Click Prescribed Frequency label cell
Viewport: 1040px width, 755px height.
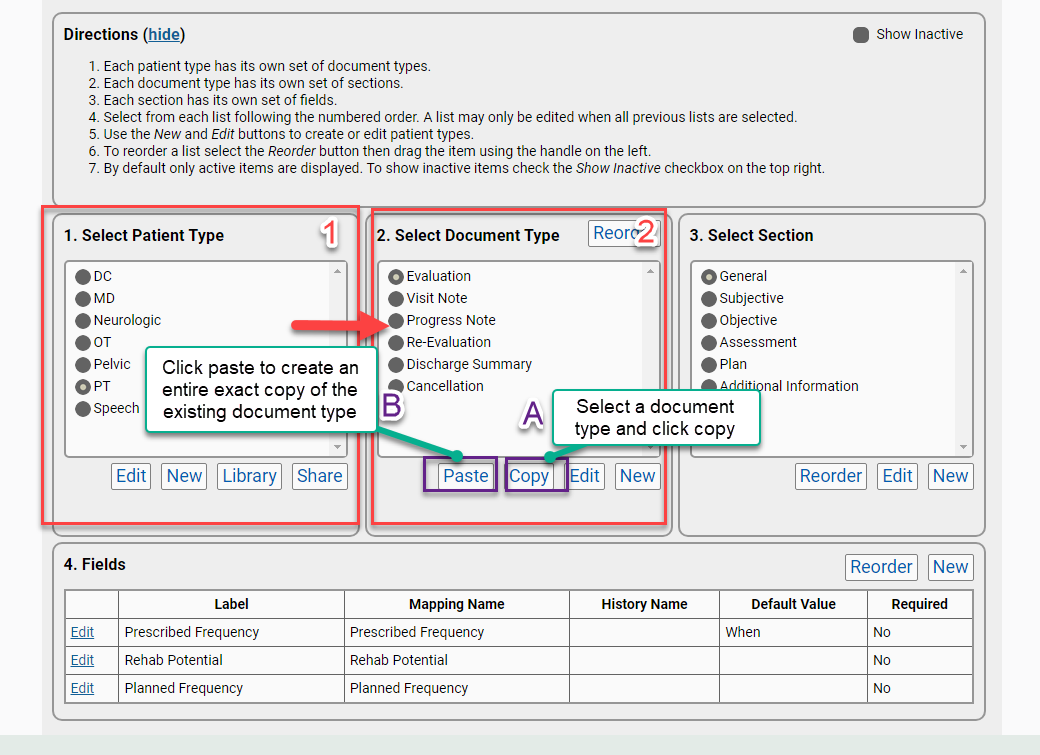point(231,632)
